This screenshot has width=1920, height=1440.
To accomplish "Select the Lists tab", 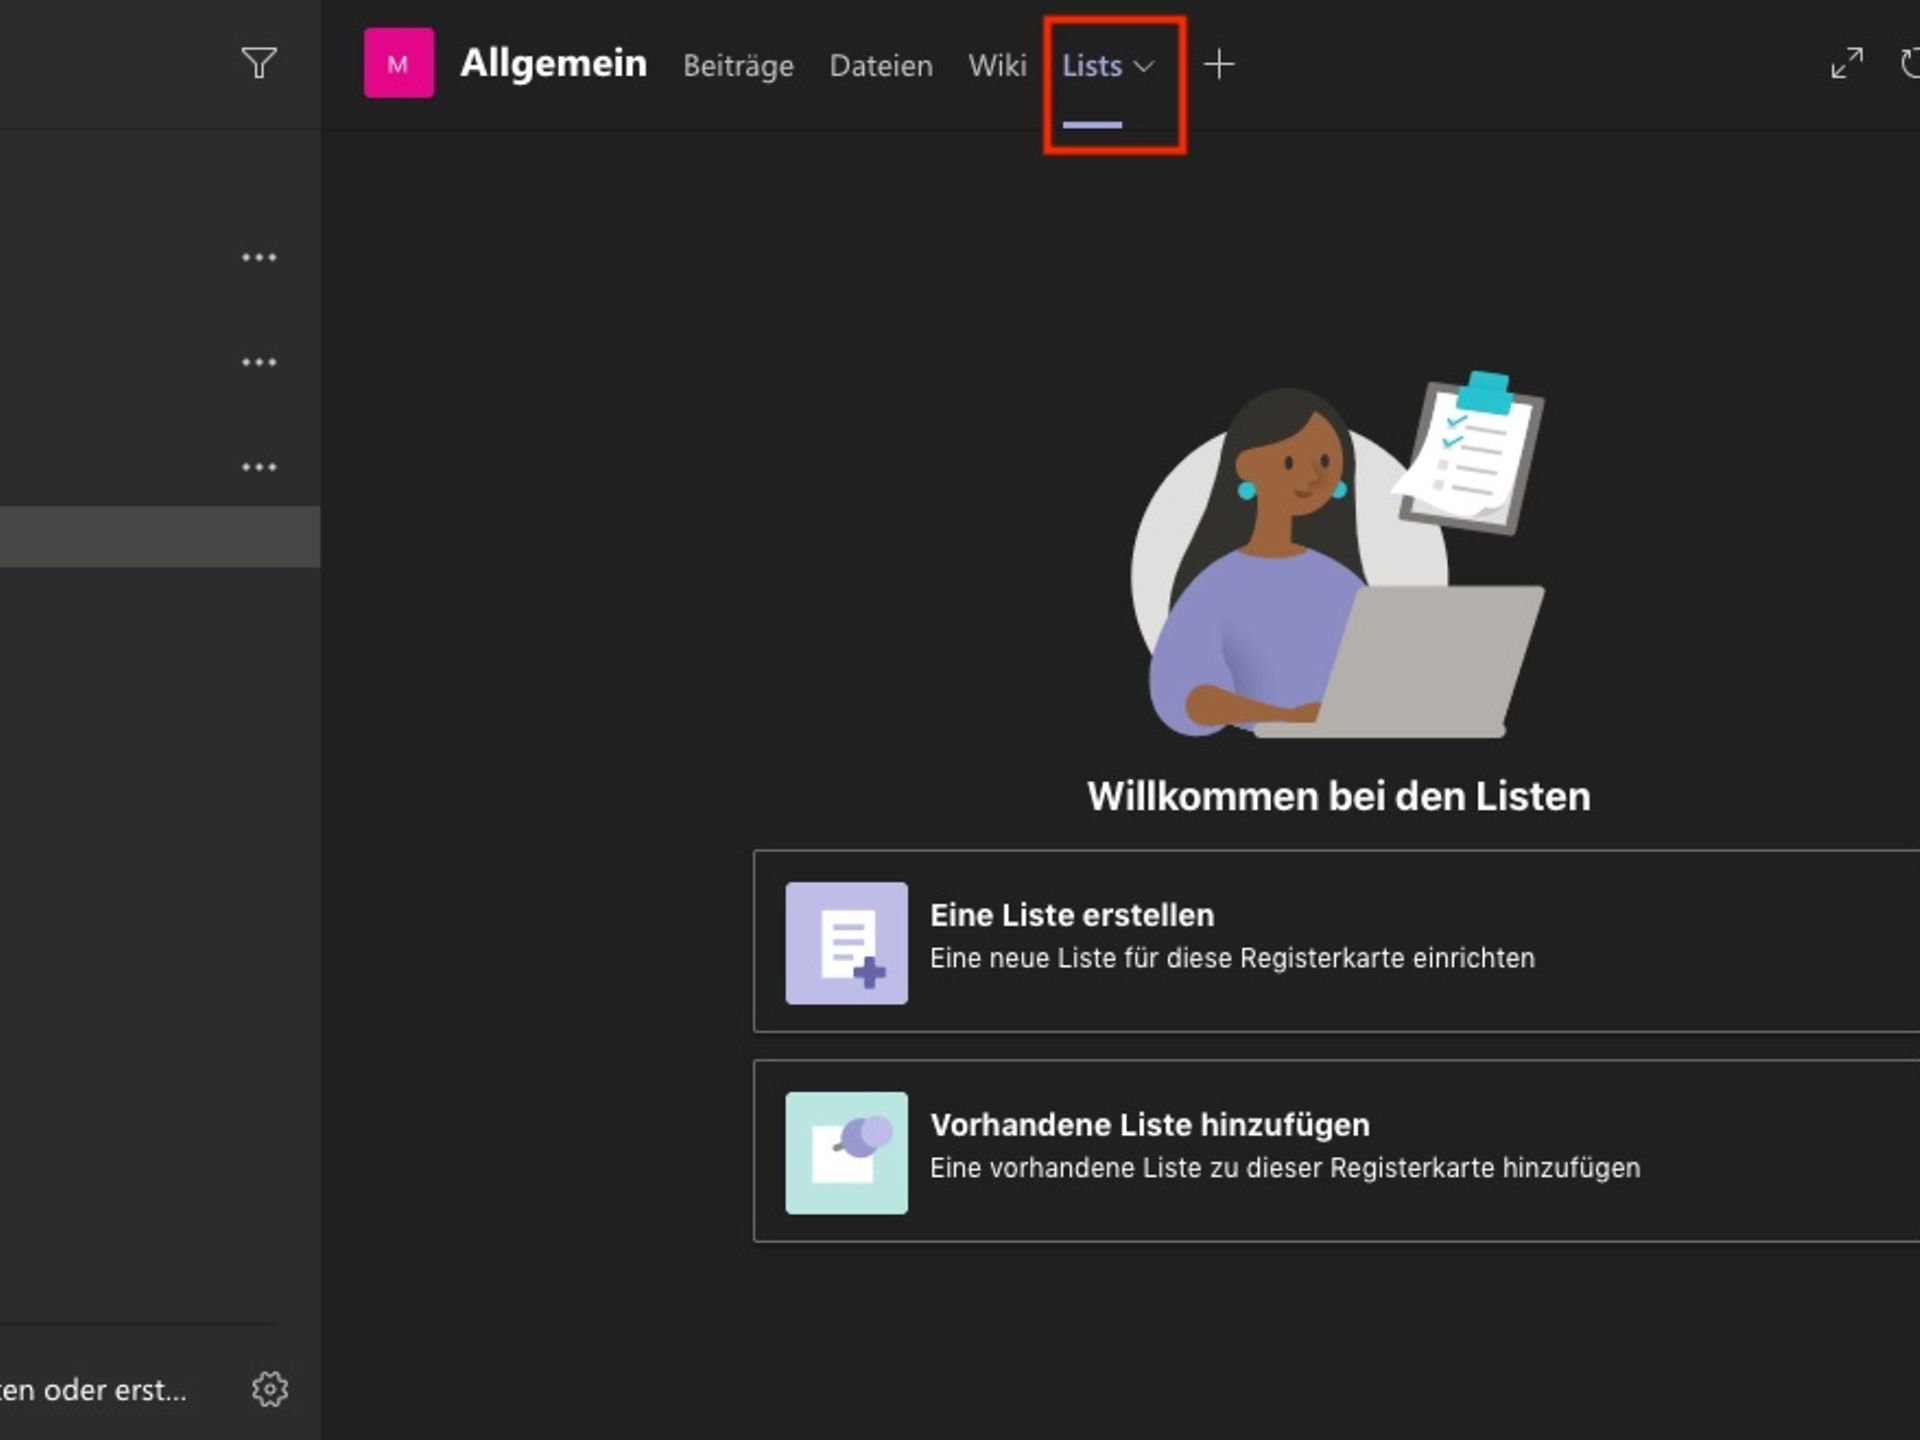I will (1091, 66).
